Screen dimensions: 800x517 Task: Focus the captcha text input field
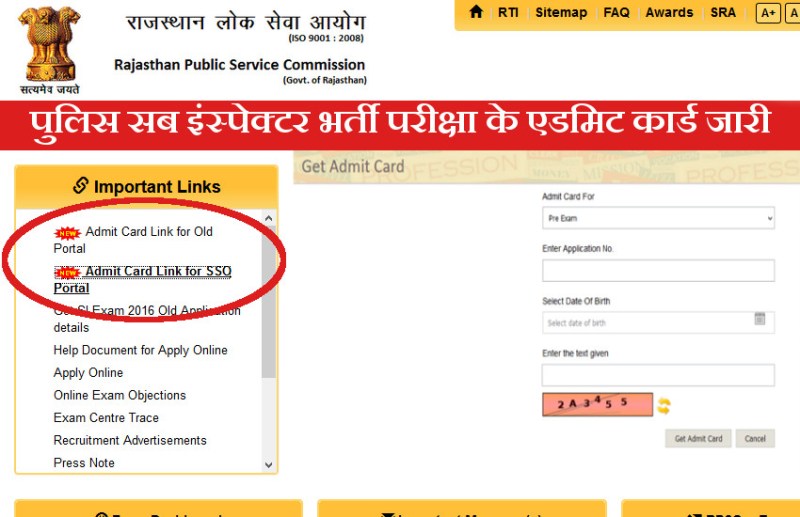click(658, 375)
